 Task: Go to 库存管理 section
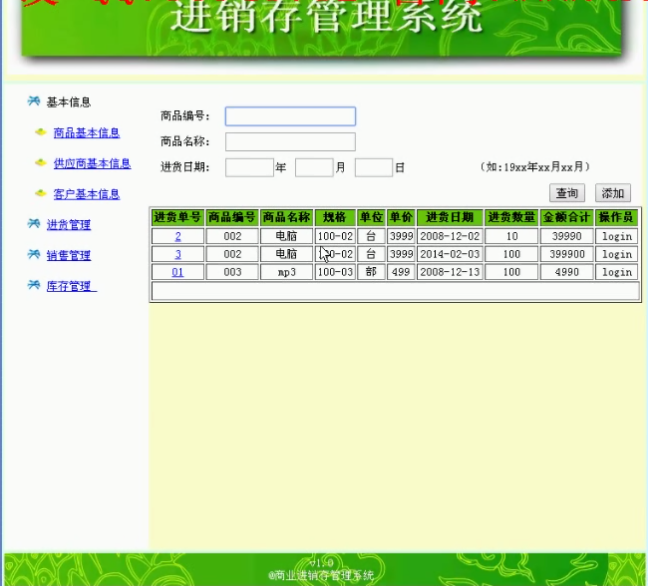pos(71,286)
